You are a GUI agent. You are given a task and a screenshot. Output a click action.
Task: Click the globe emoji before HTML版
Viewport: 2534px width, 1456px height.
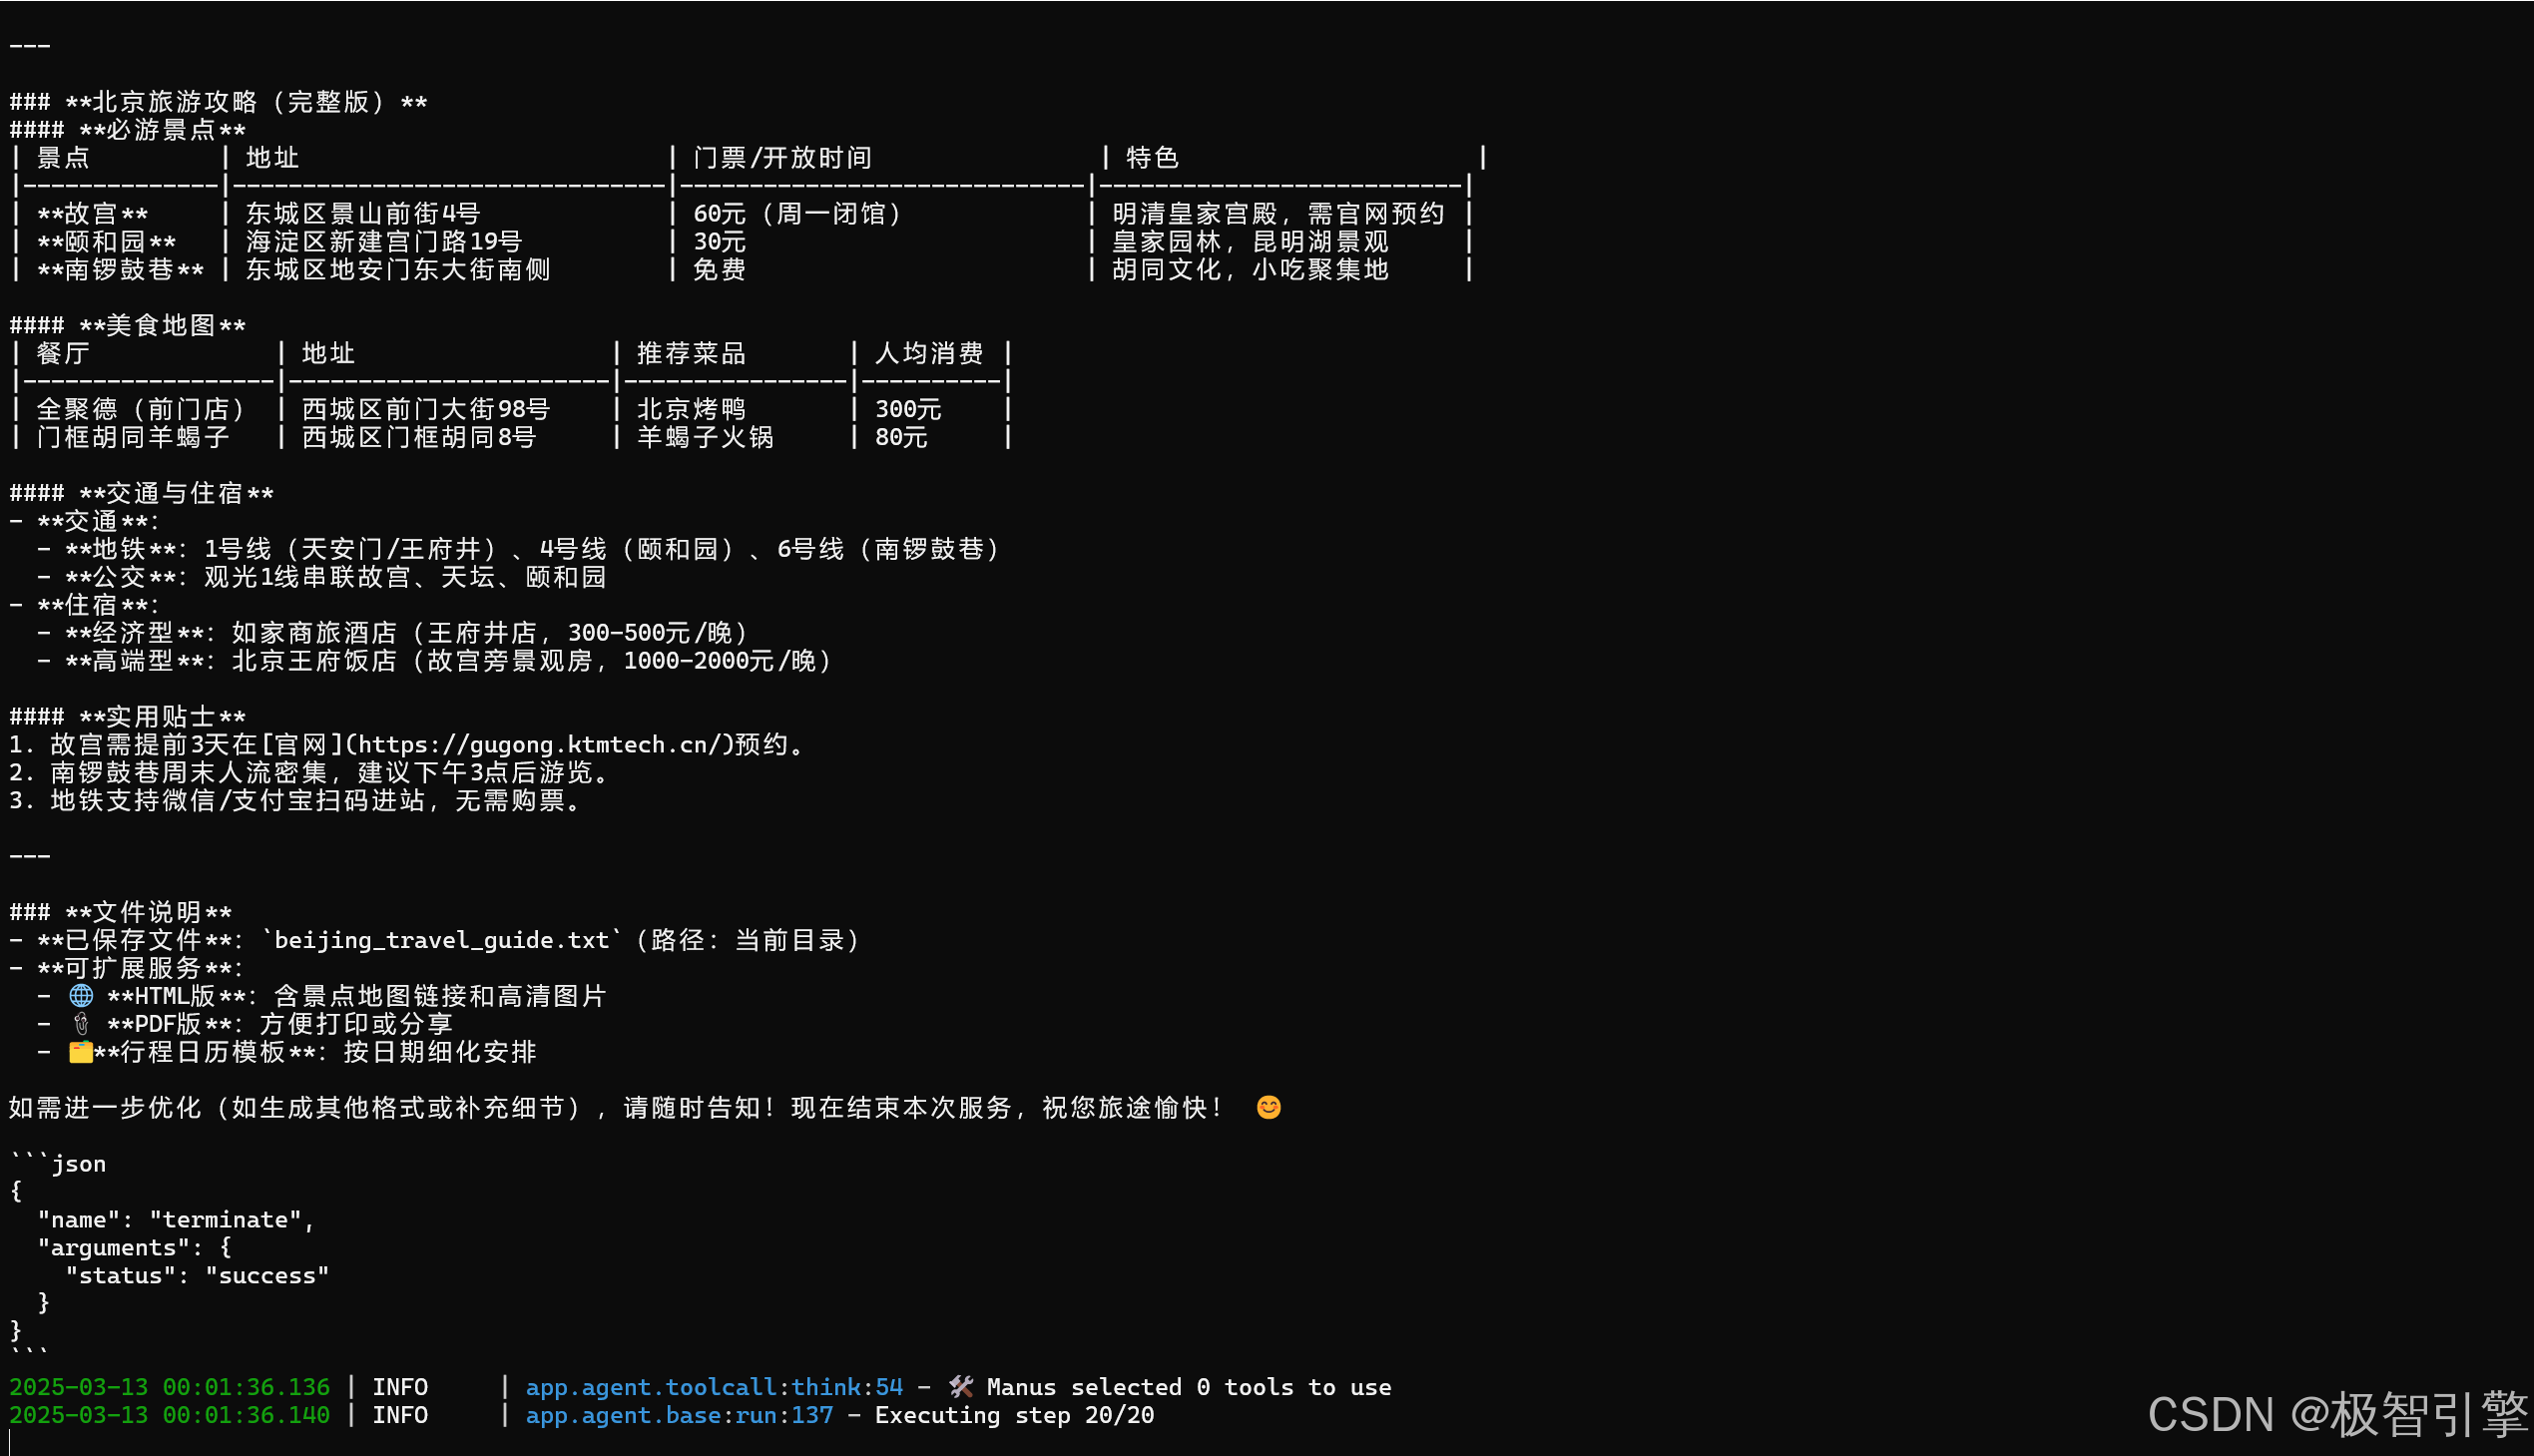click(x=81, y=996)
